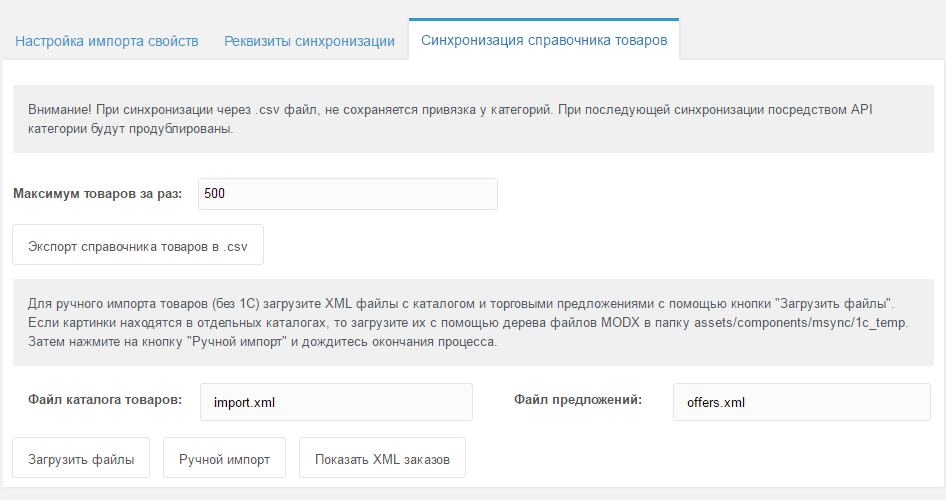Click the Файл предложений input with offers.xml
Image resolution: width=946 pixels, height=500 pixels.
point(802,402)
